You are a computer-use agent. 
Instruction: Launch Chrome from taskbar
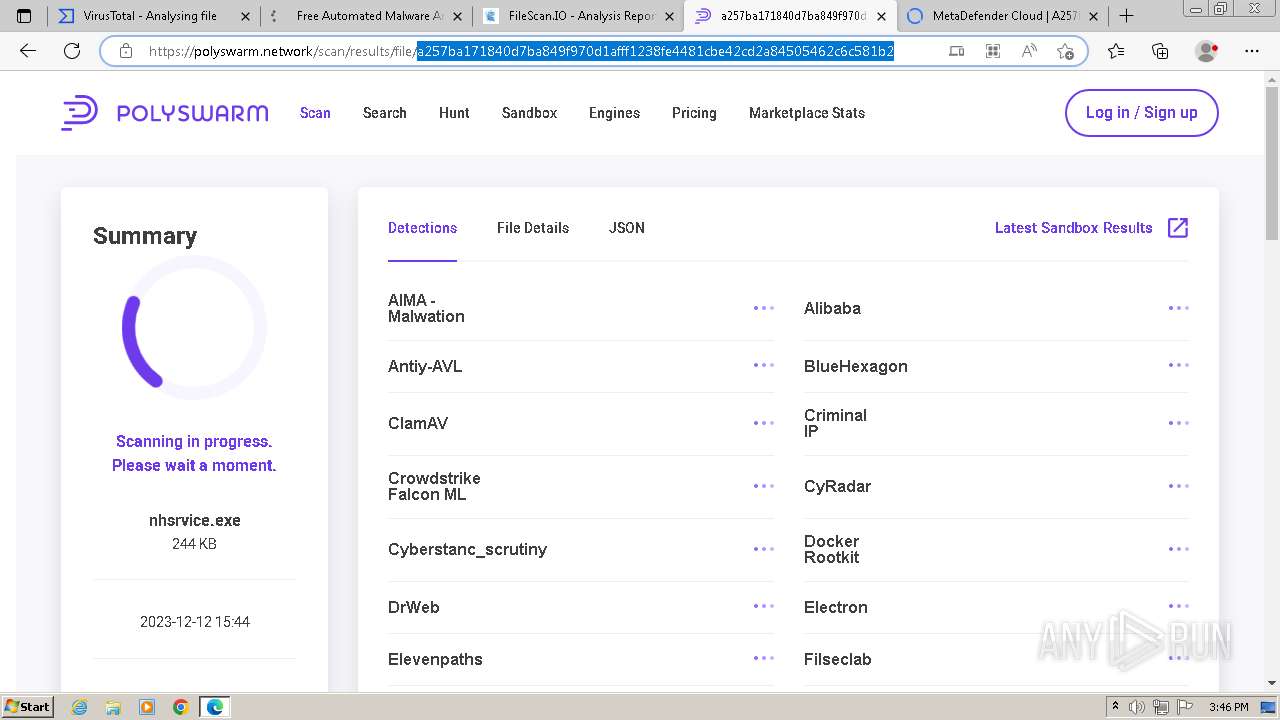point(181,707)
